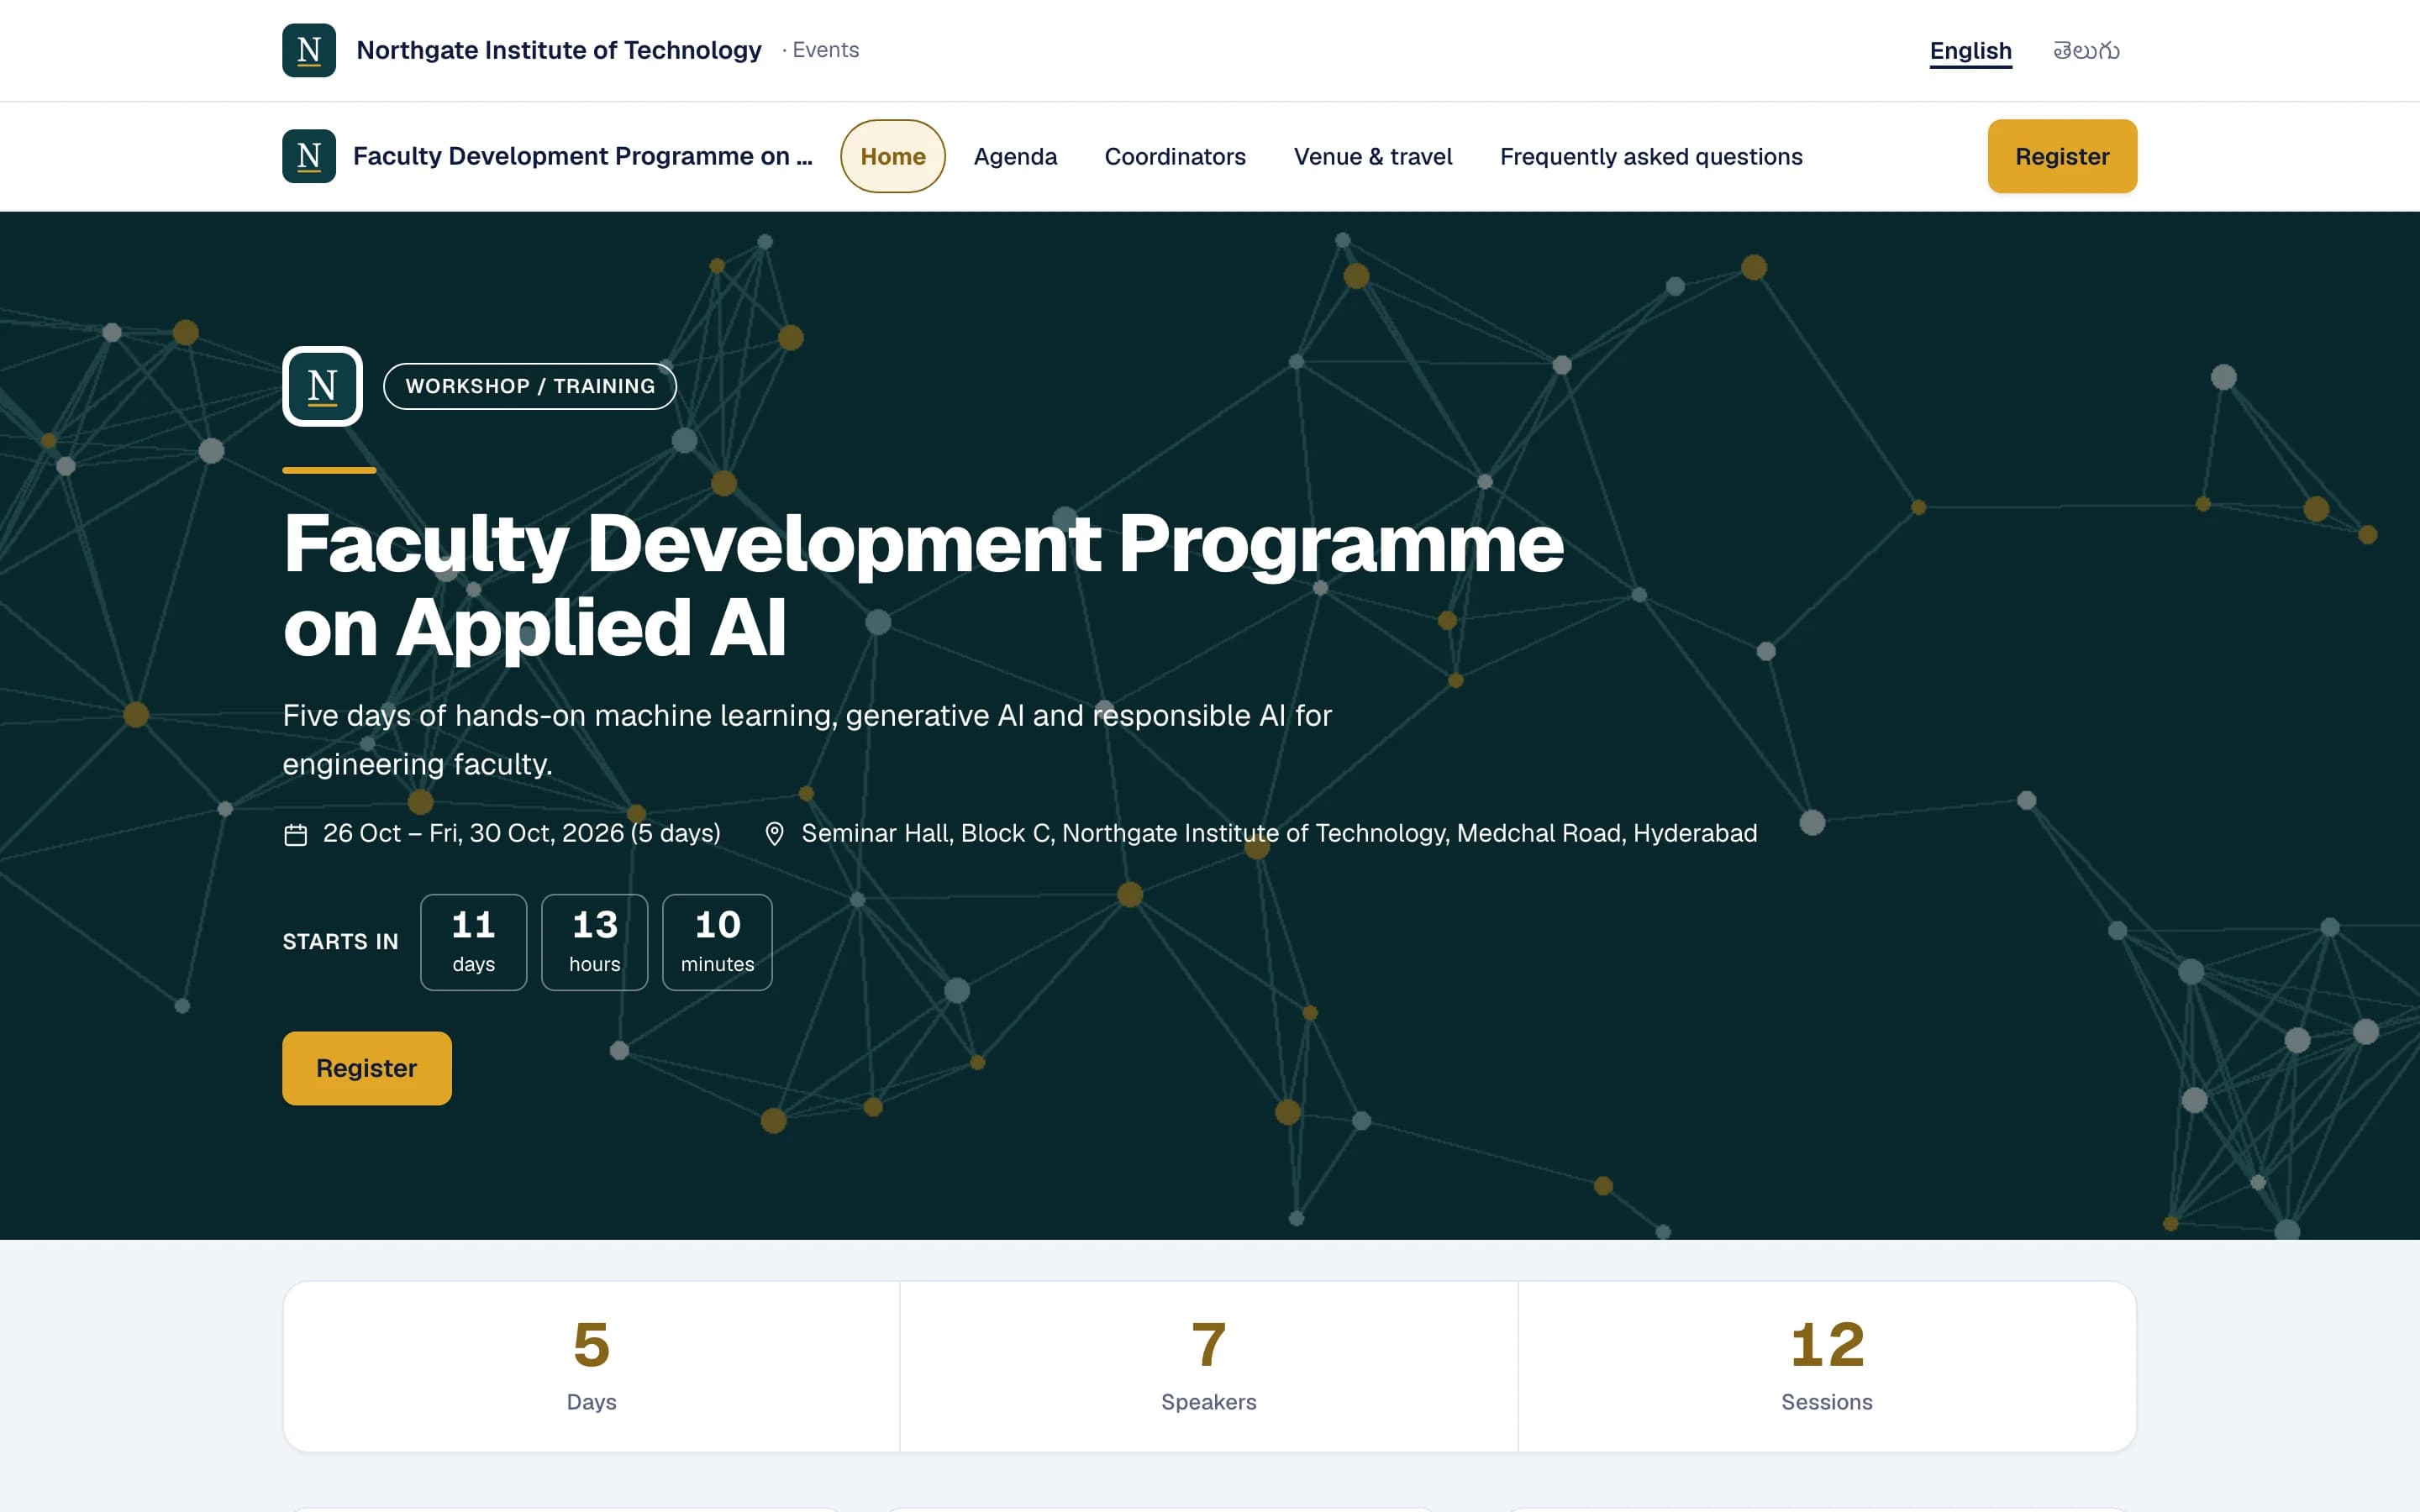Click the 5 Days stat card

coord(591,1366)
